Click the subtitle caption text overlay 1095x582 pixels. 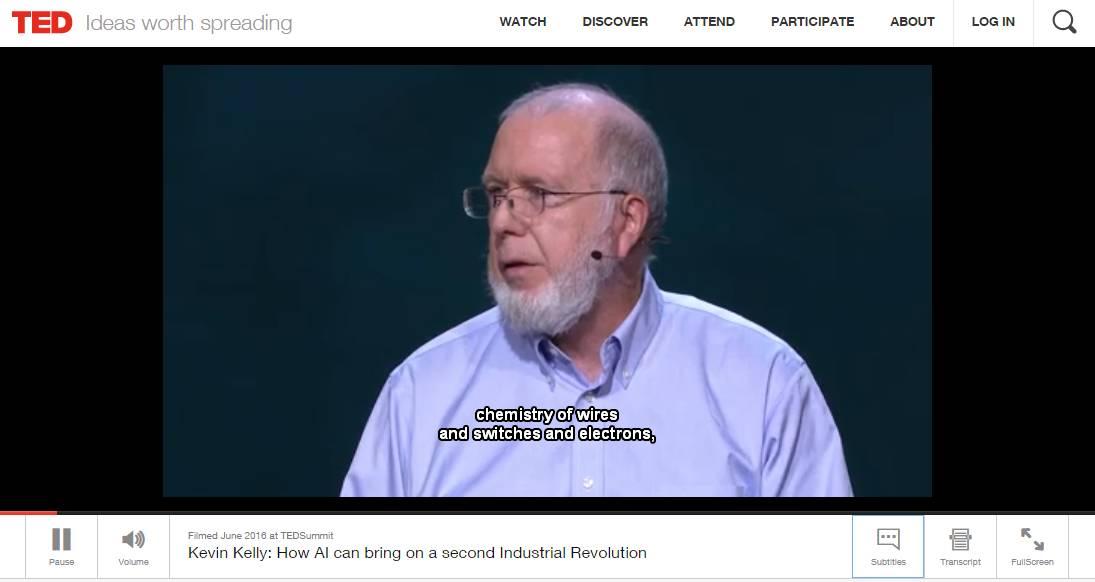pyautogui.click(x=547, y=424)
